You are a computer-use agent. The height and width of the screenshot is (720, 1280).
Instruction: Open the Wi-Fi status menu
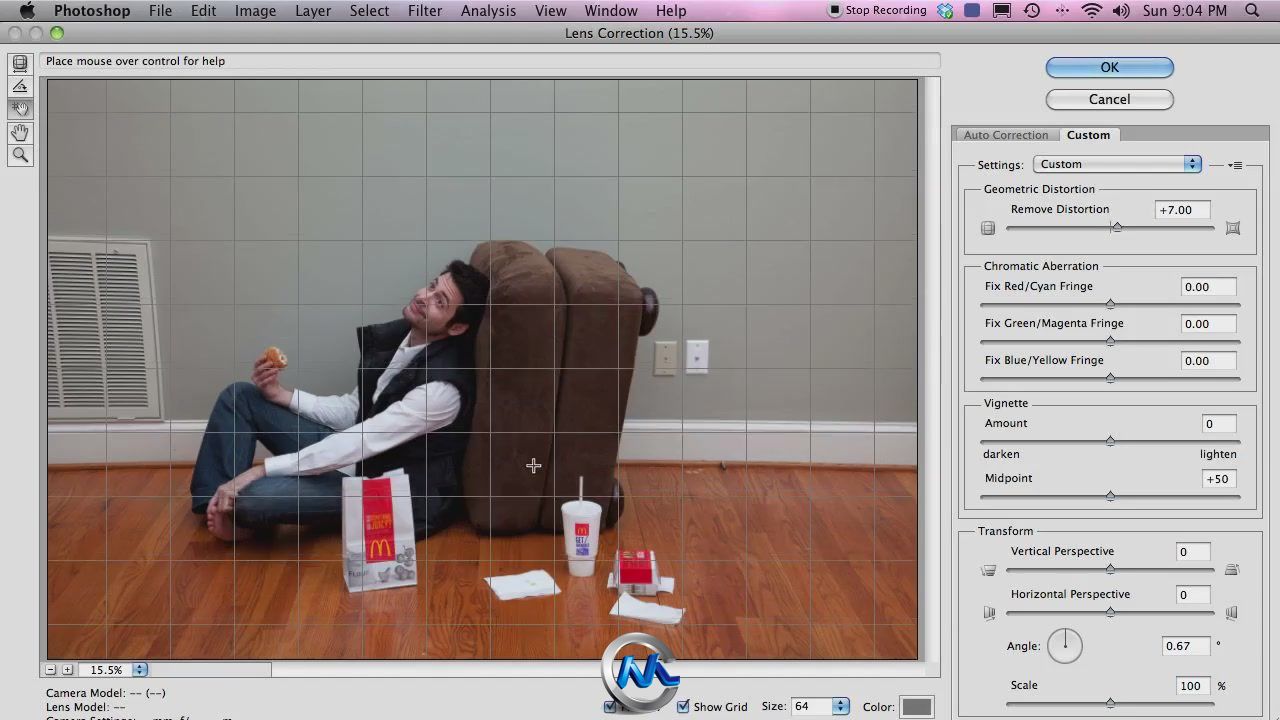point(1092,11)
